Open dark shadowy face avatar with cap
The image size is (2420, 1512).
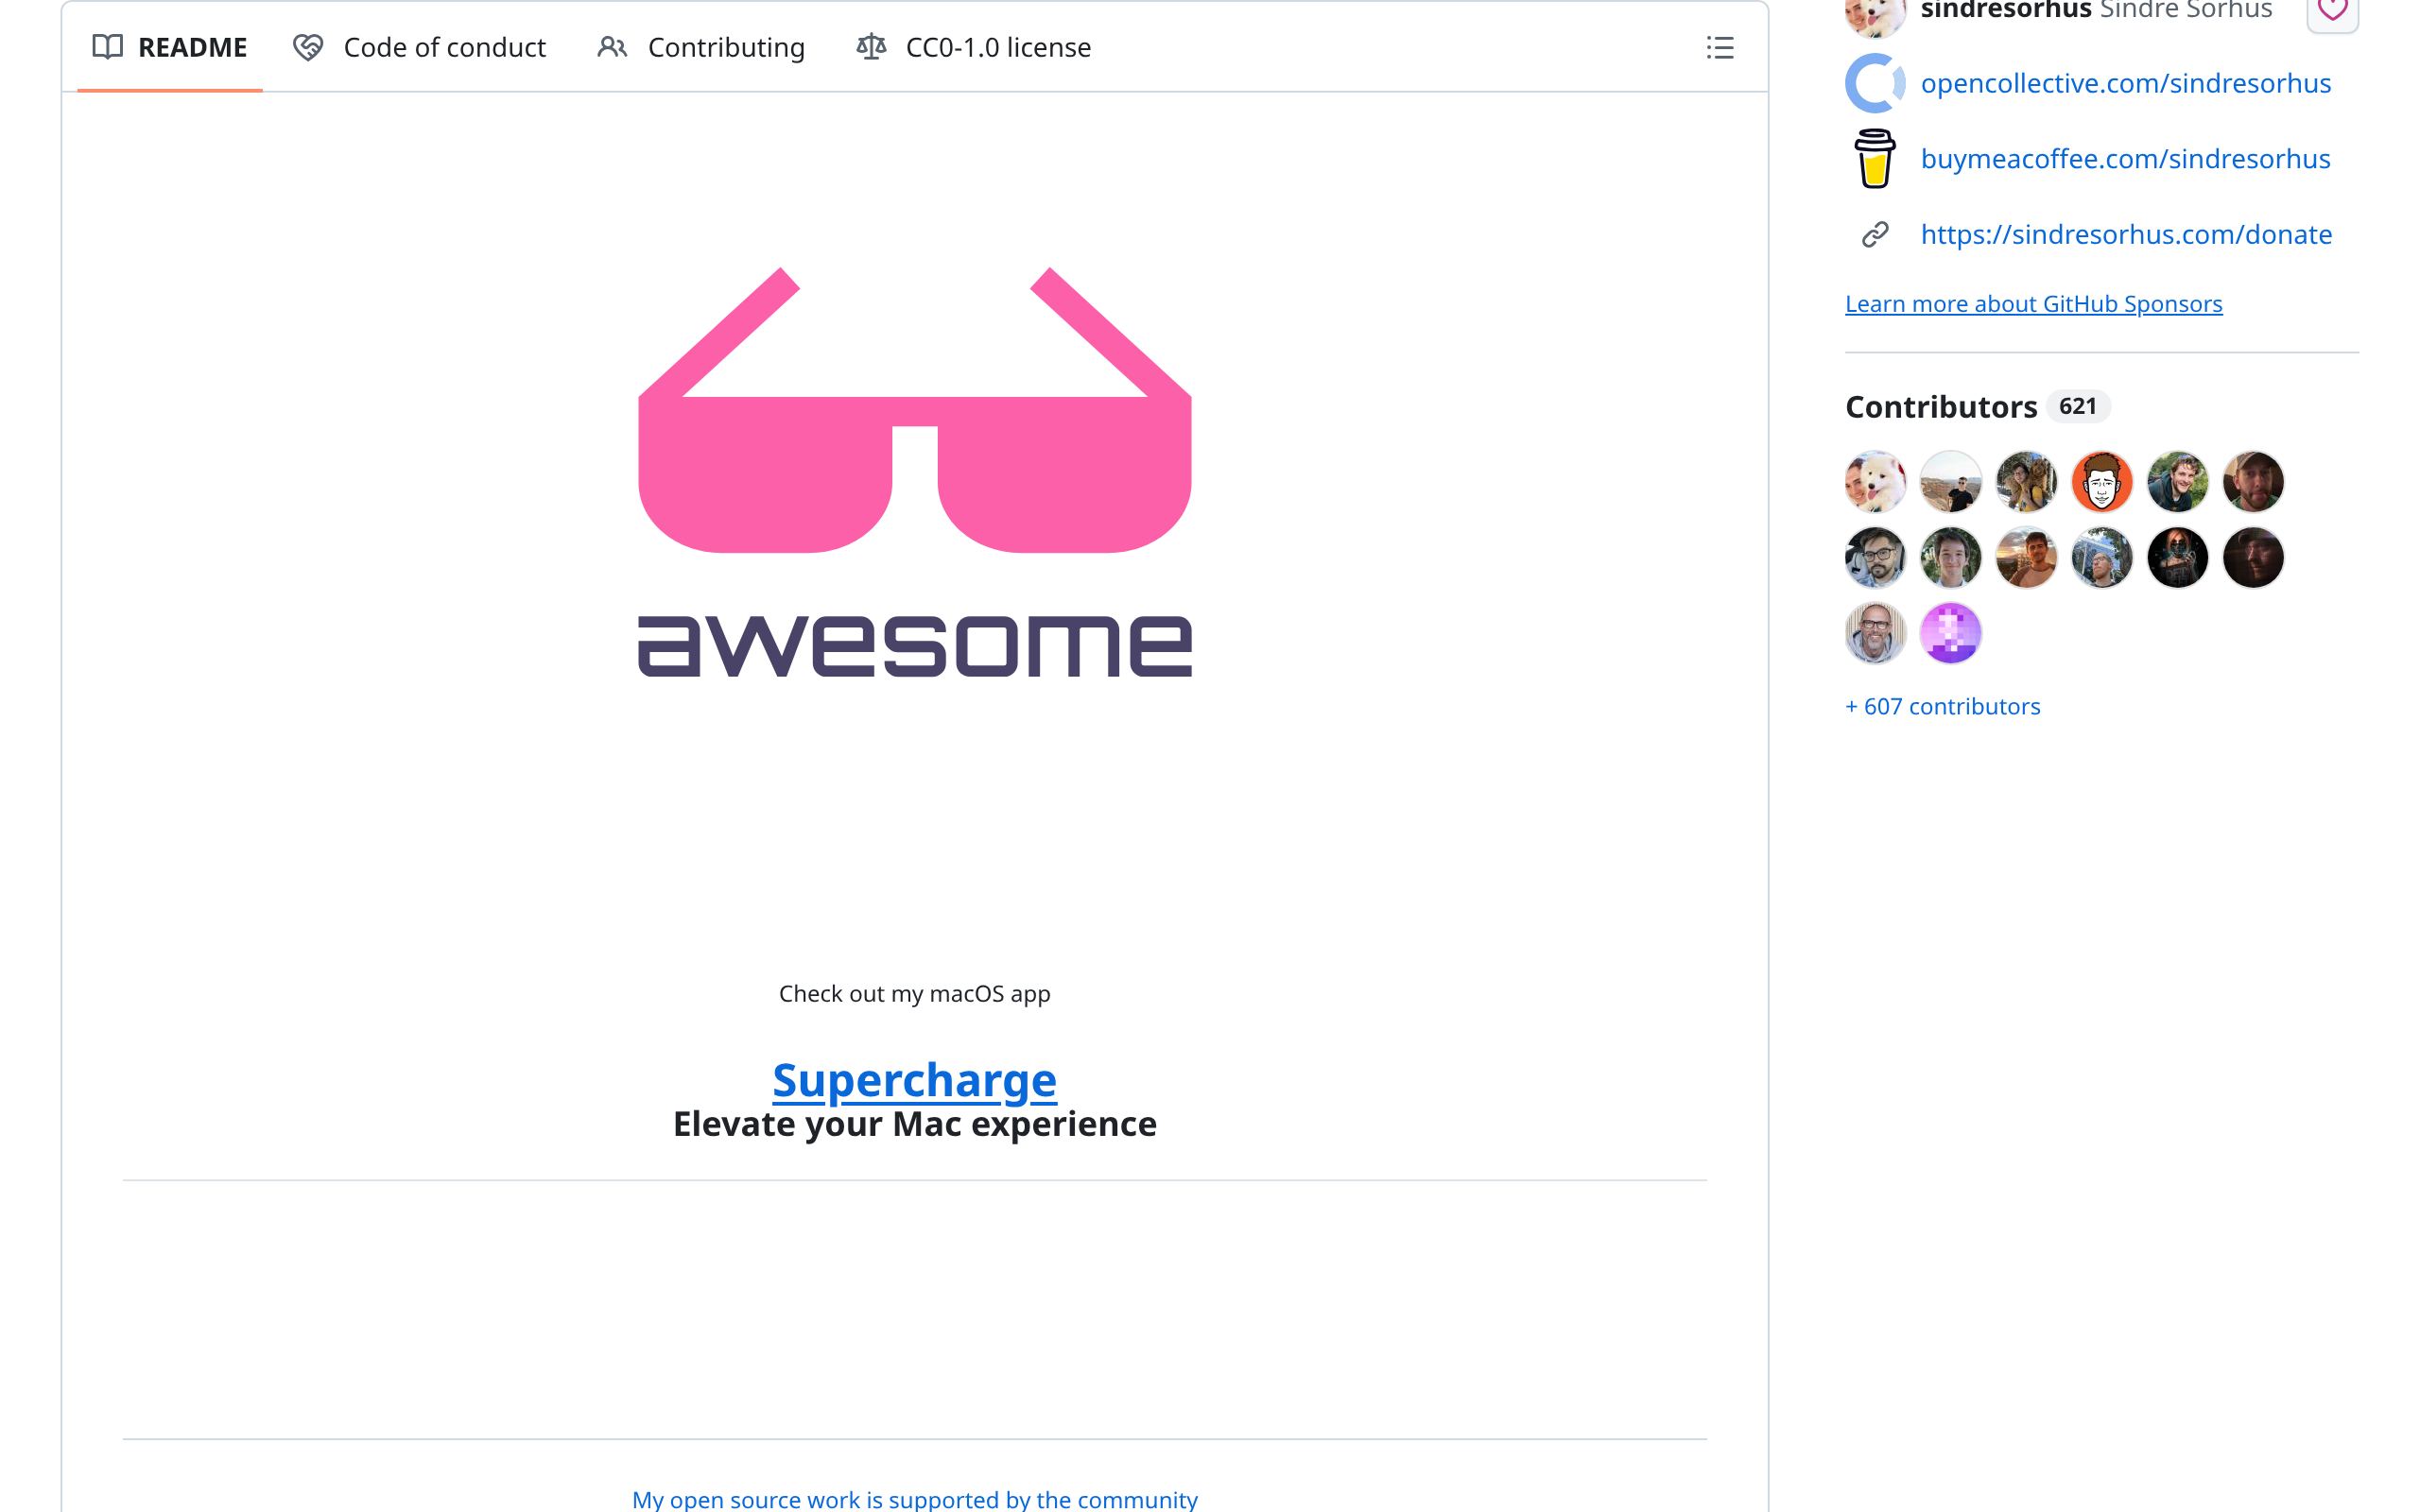click(2253, 557)
